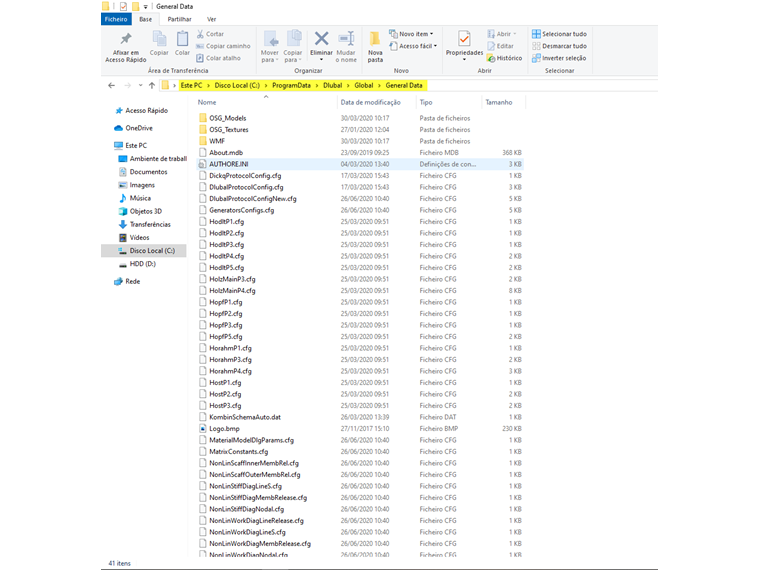
Task: Choose Copiar caminho in ribbon
Action: (223, 46)
